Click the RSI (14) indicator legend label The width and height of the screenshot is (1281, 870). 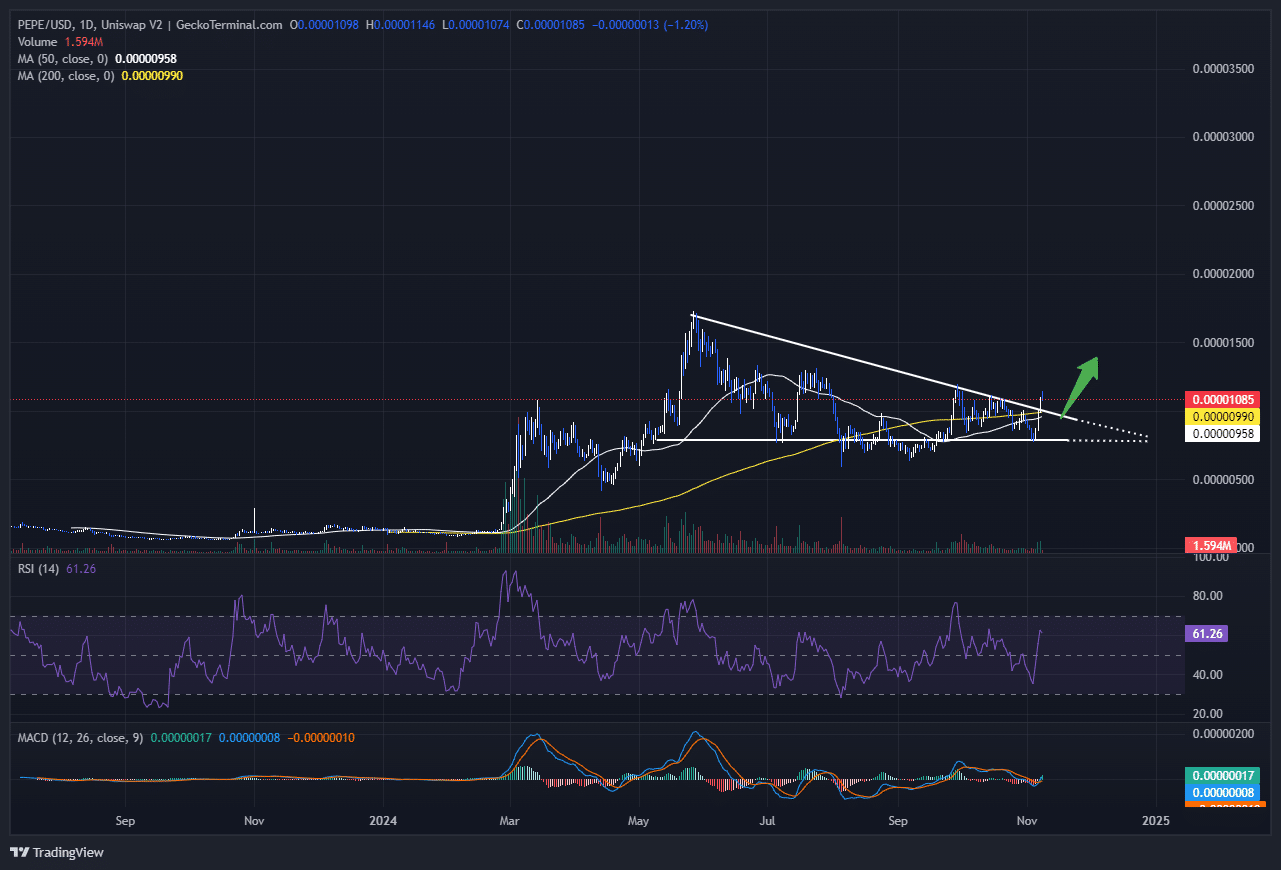click(x=38, y=567)
